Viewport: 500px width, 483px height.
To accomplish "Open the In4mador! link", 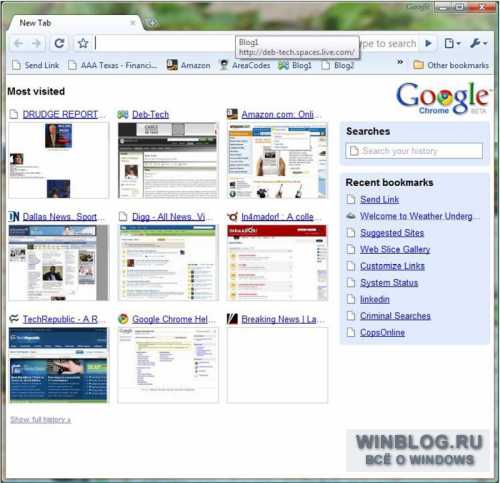I will pos(277,217).
